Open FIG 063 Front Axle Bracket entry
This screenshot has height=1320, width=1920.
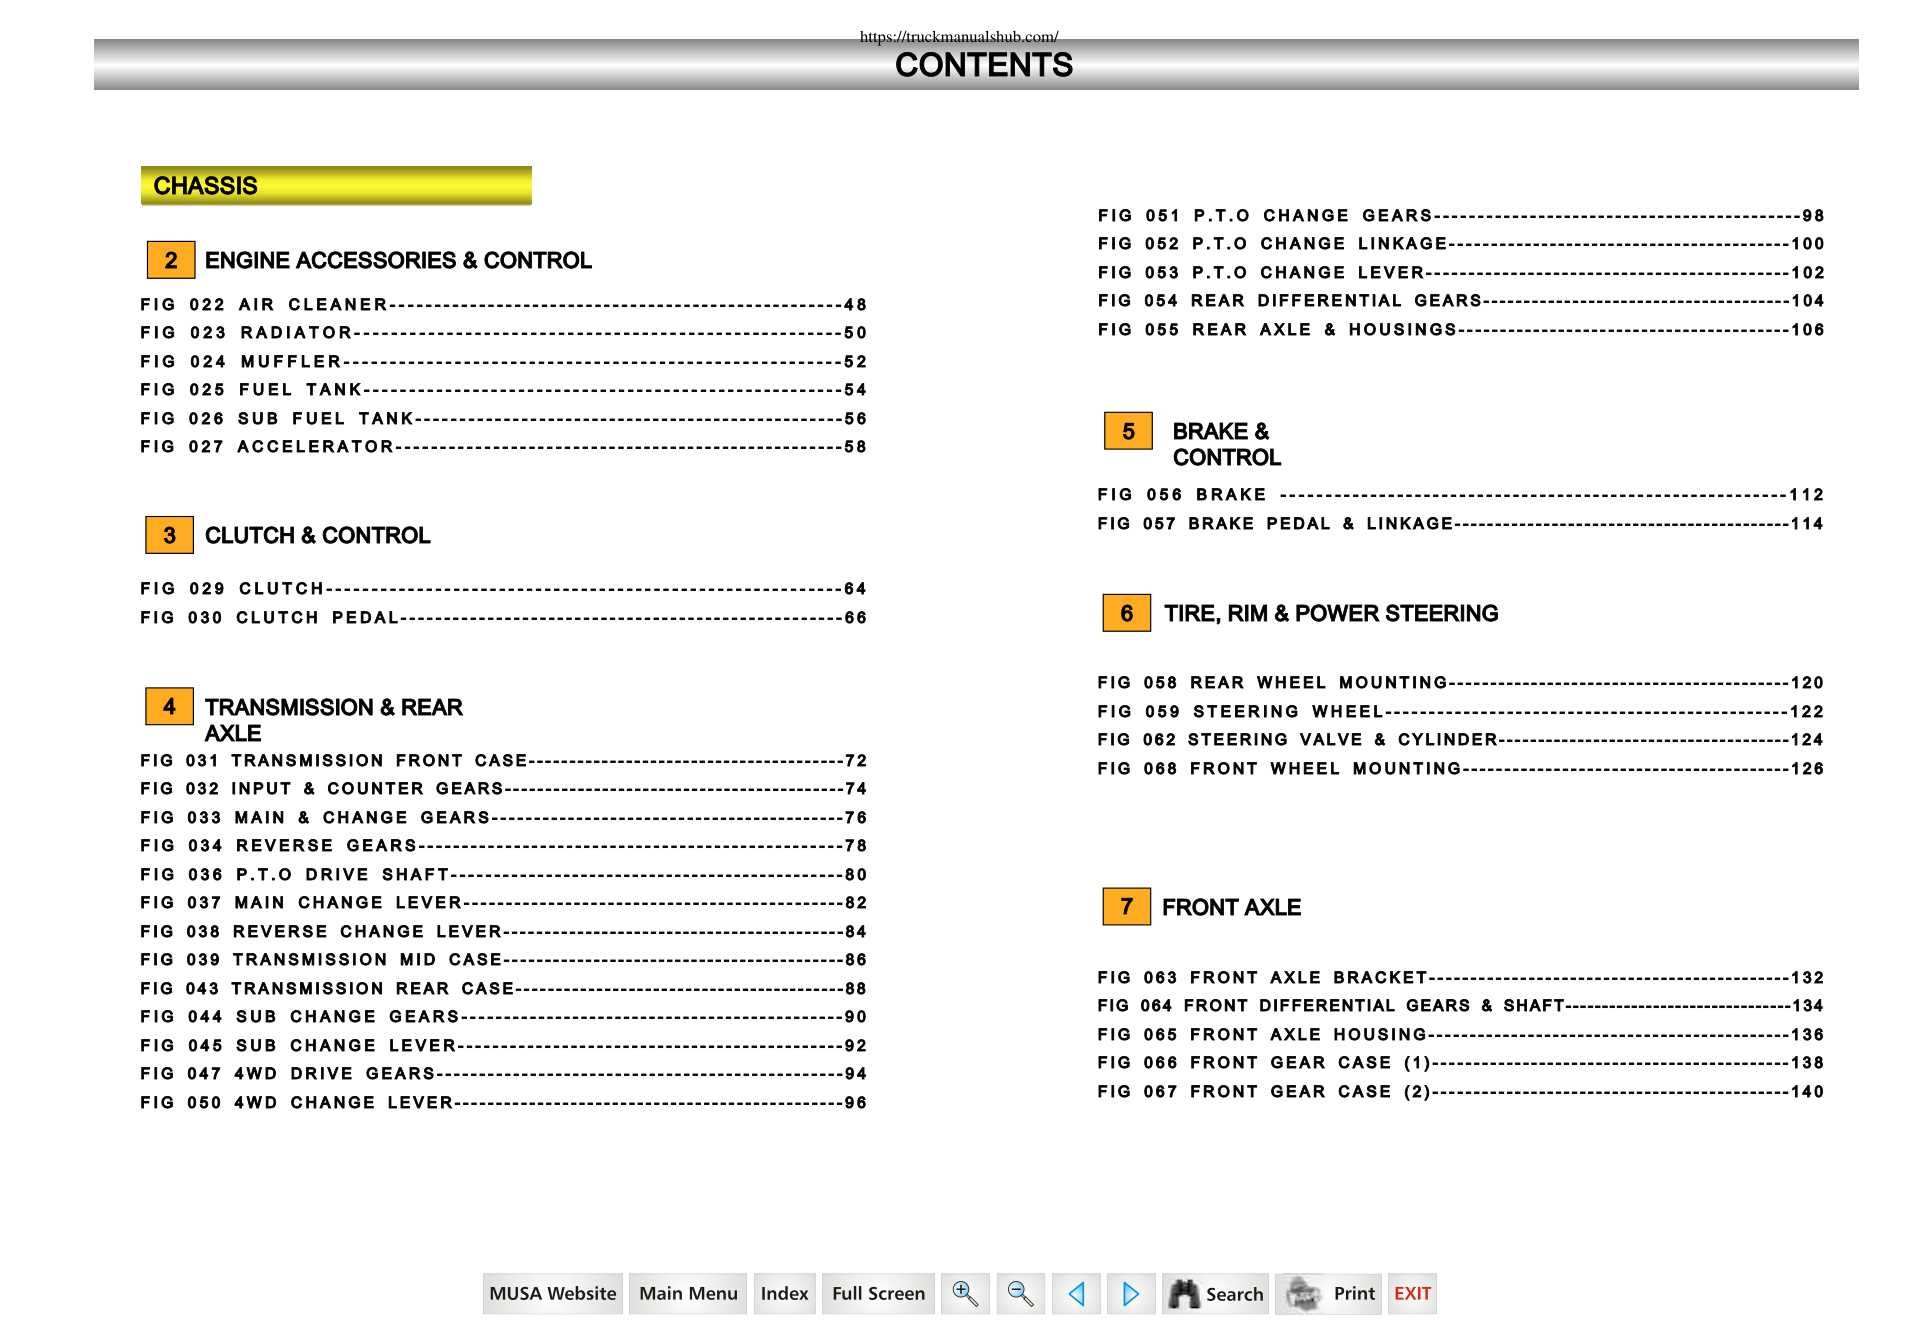click(x=1461, y=978)
